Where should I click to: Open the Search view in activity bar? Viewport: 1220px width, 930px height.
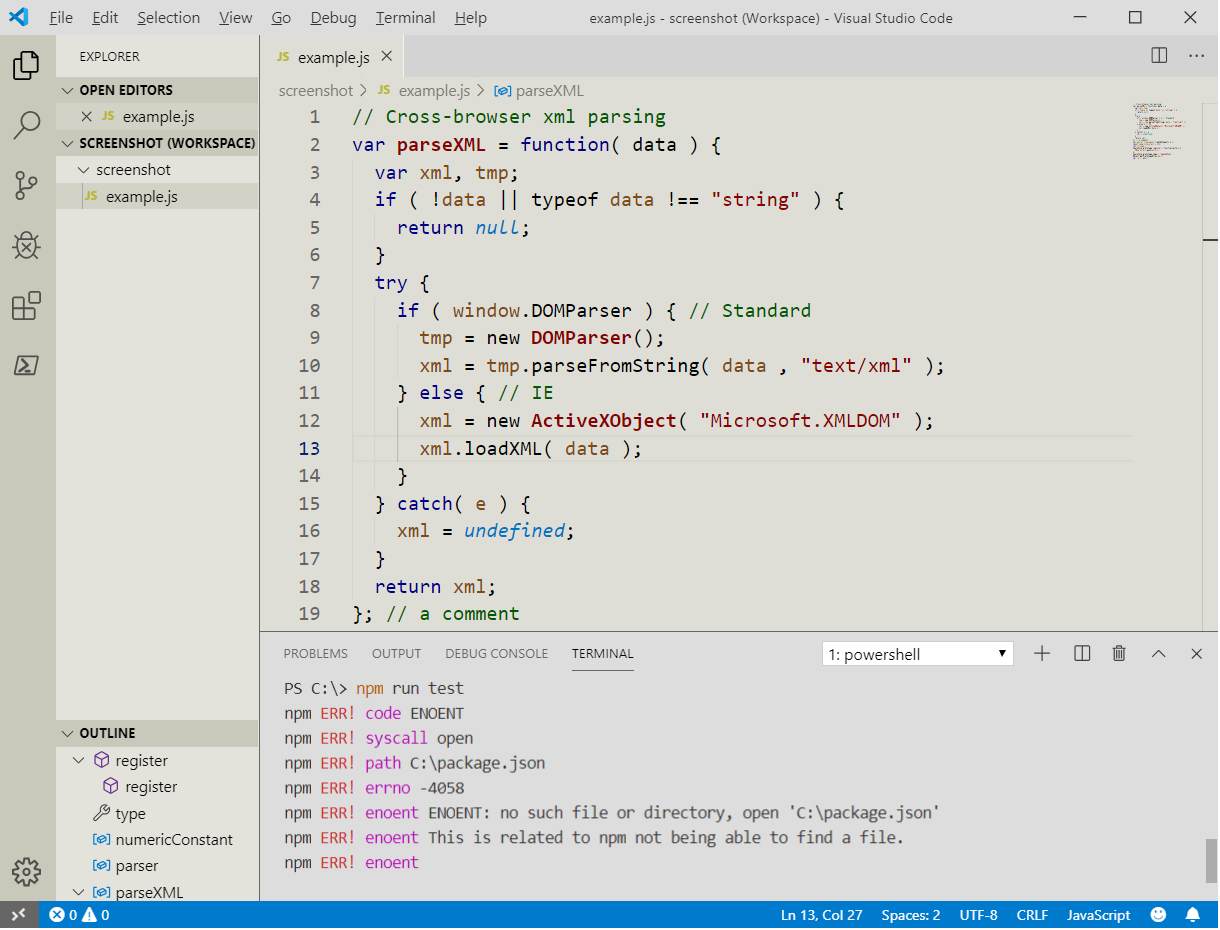tap(26, 126)
